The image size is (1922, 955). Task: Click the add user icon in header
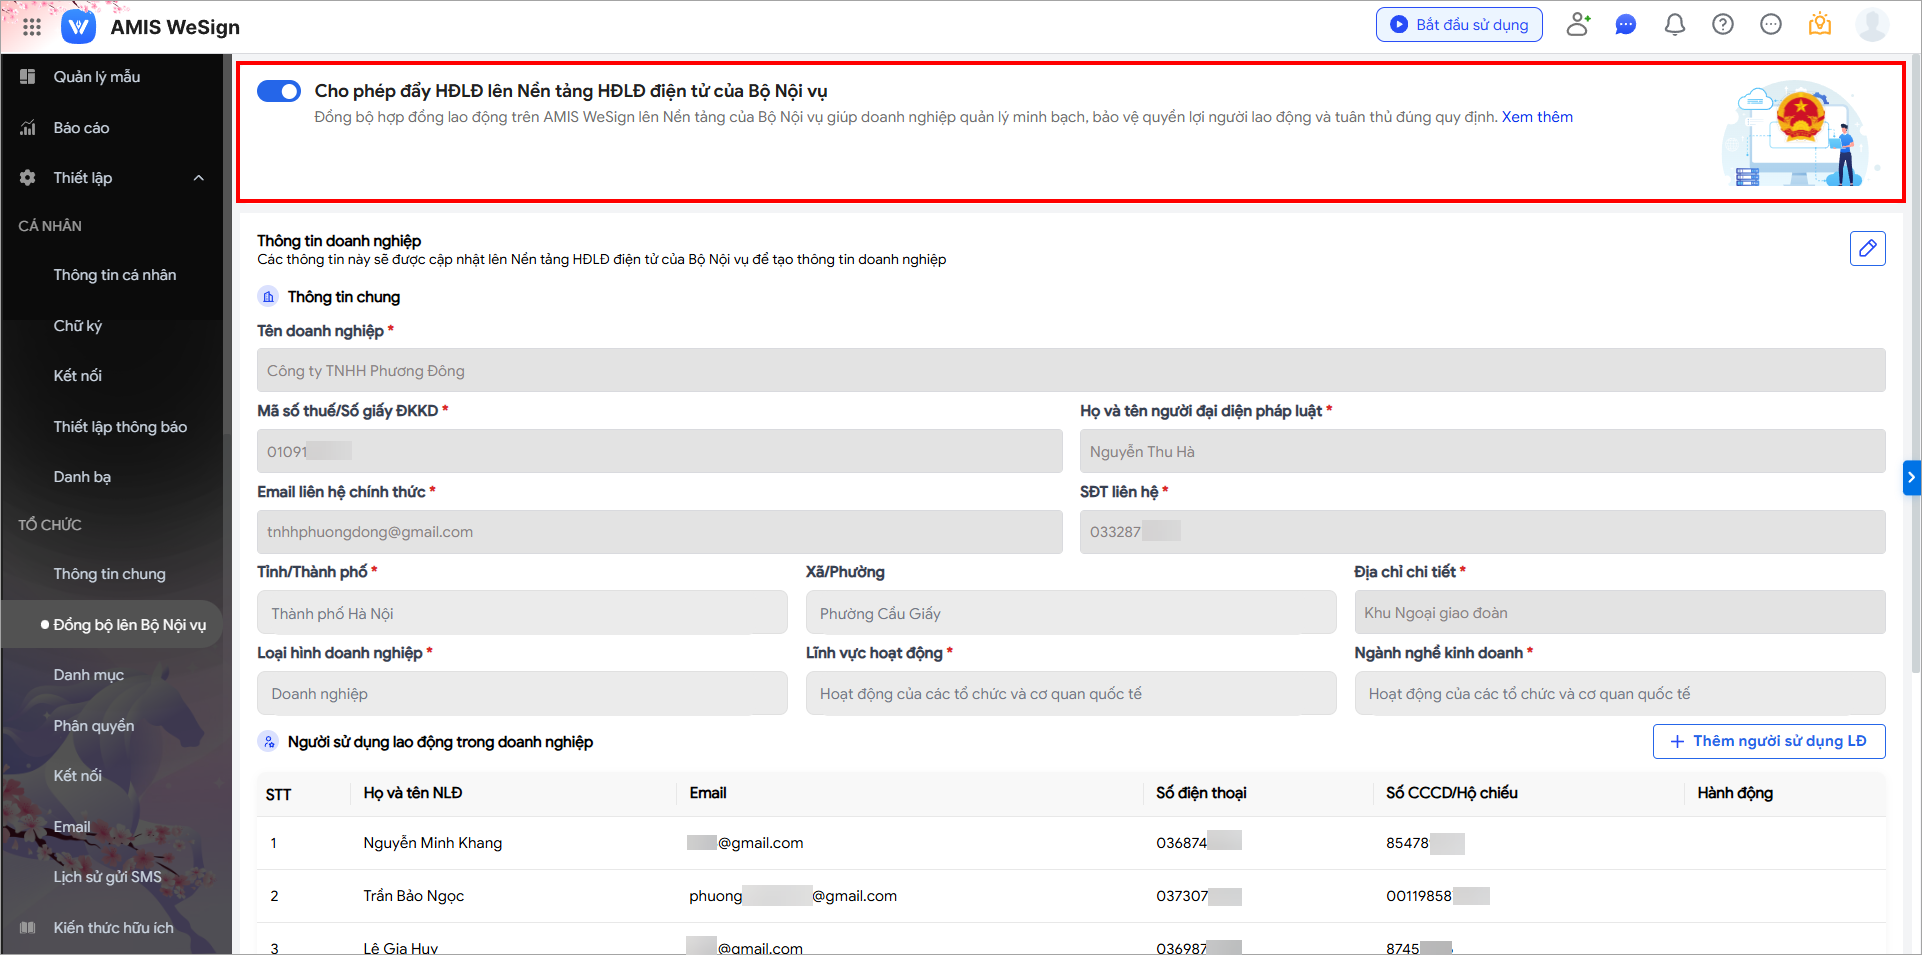pyautogui.click(x=1578, y=25)
